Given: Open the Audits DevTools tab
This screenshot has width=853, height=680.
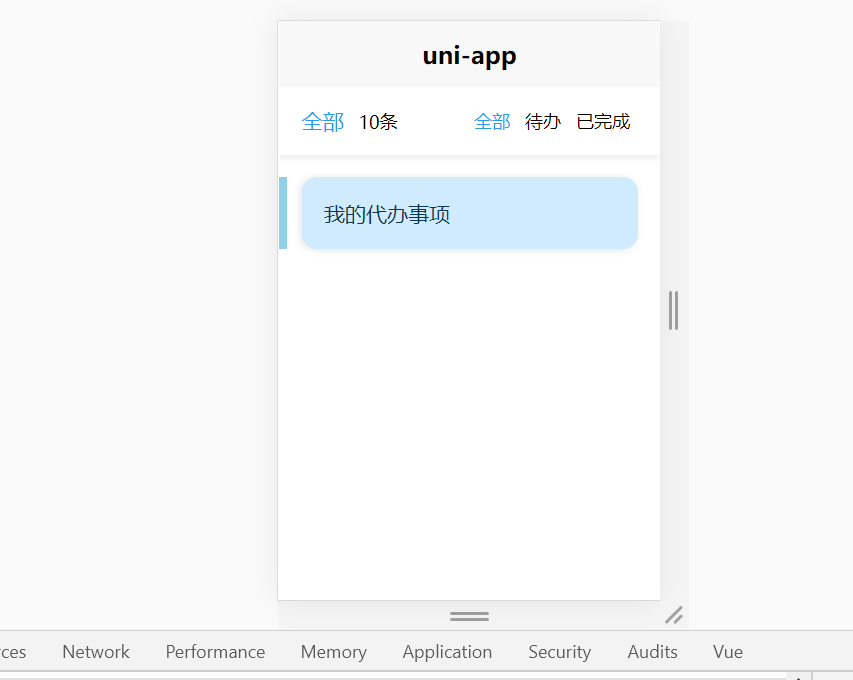Looking at the screenshot, I should point(653,652).
